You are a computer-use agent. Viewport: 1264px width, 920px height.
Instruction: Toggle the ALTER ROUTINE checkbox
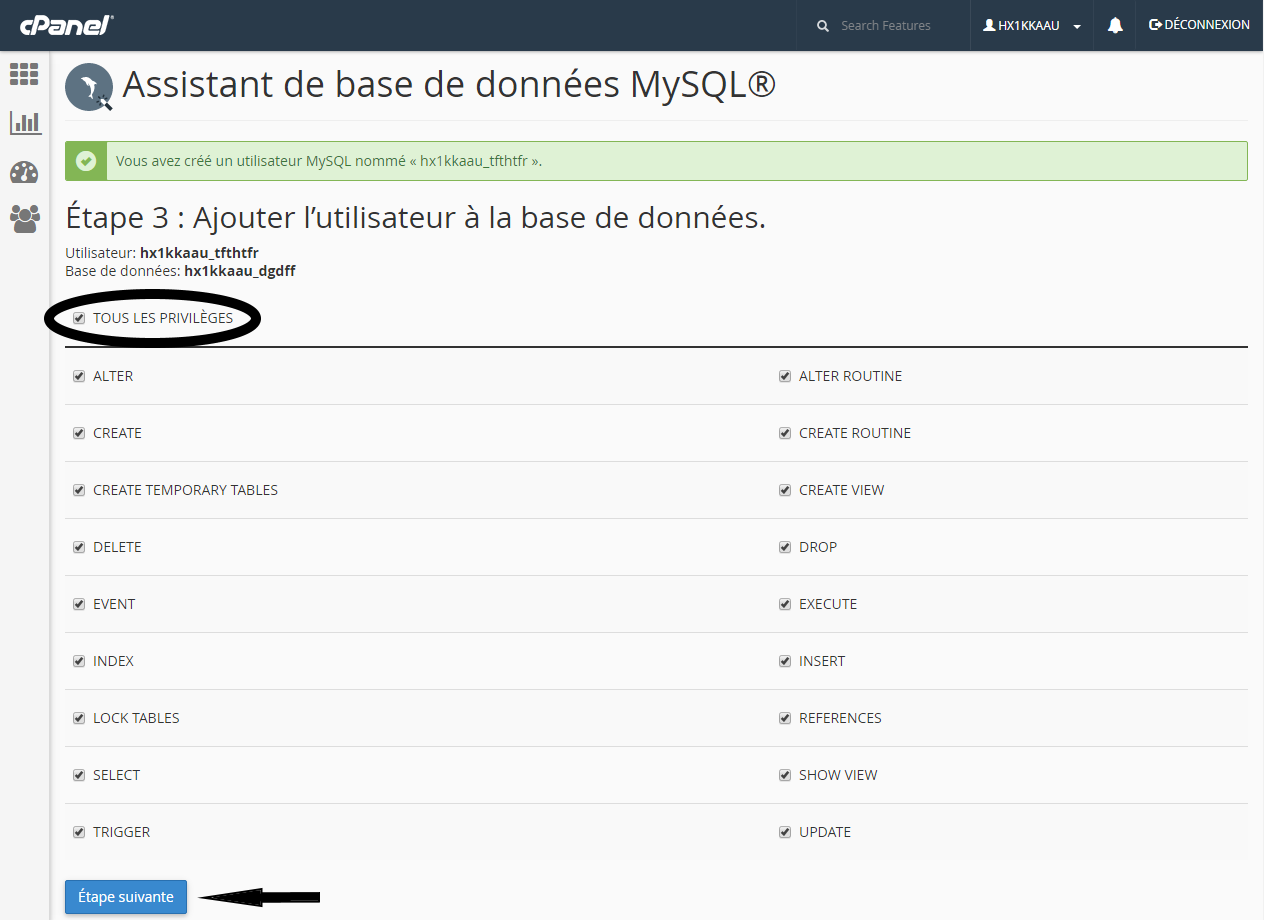click(785, 377)
